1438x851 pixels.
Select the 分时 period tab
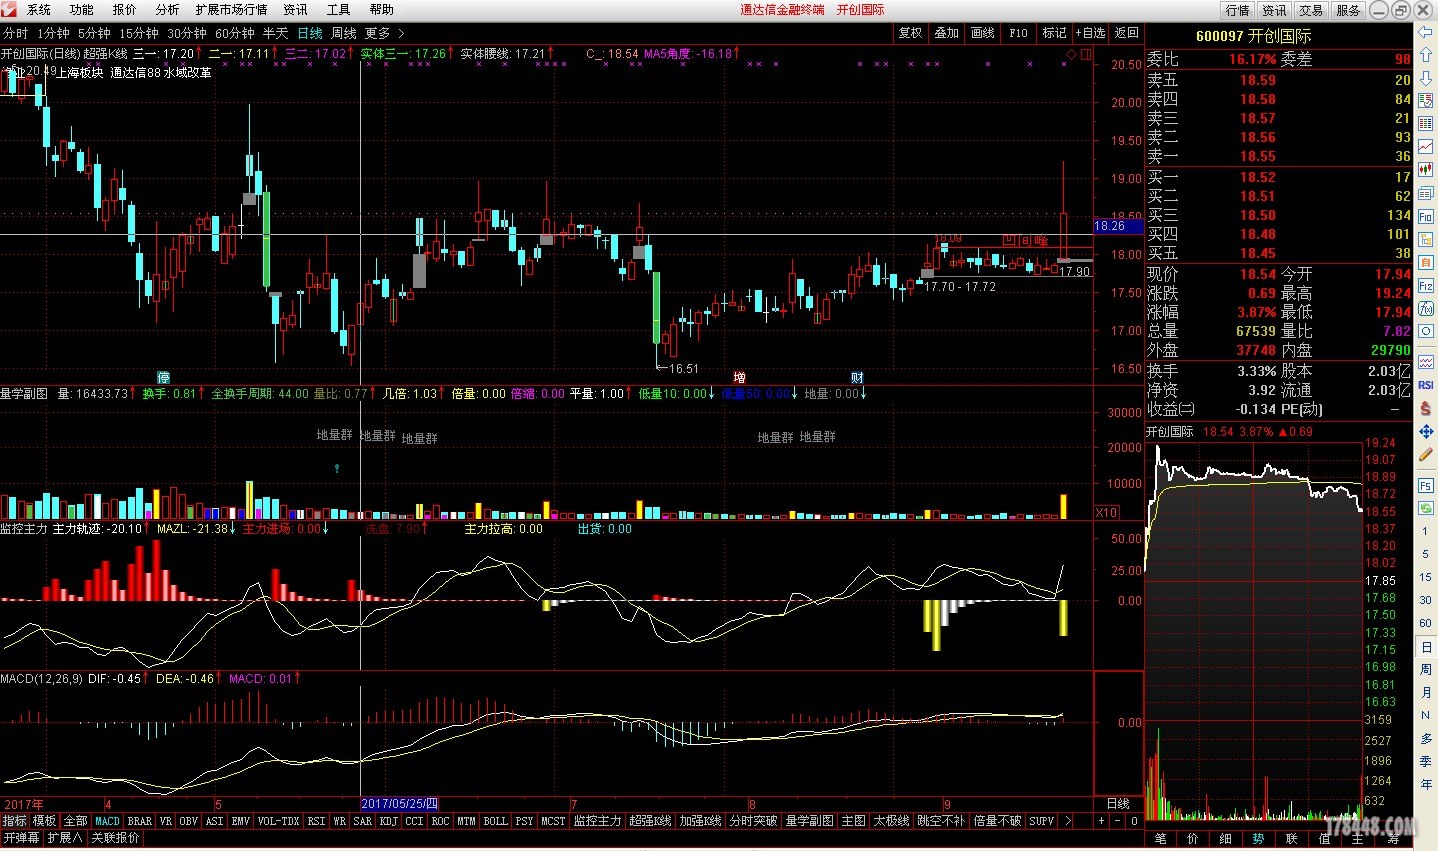(x=15, y=33)
